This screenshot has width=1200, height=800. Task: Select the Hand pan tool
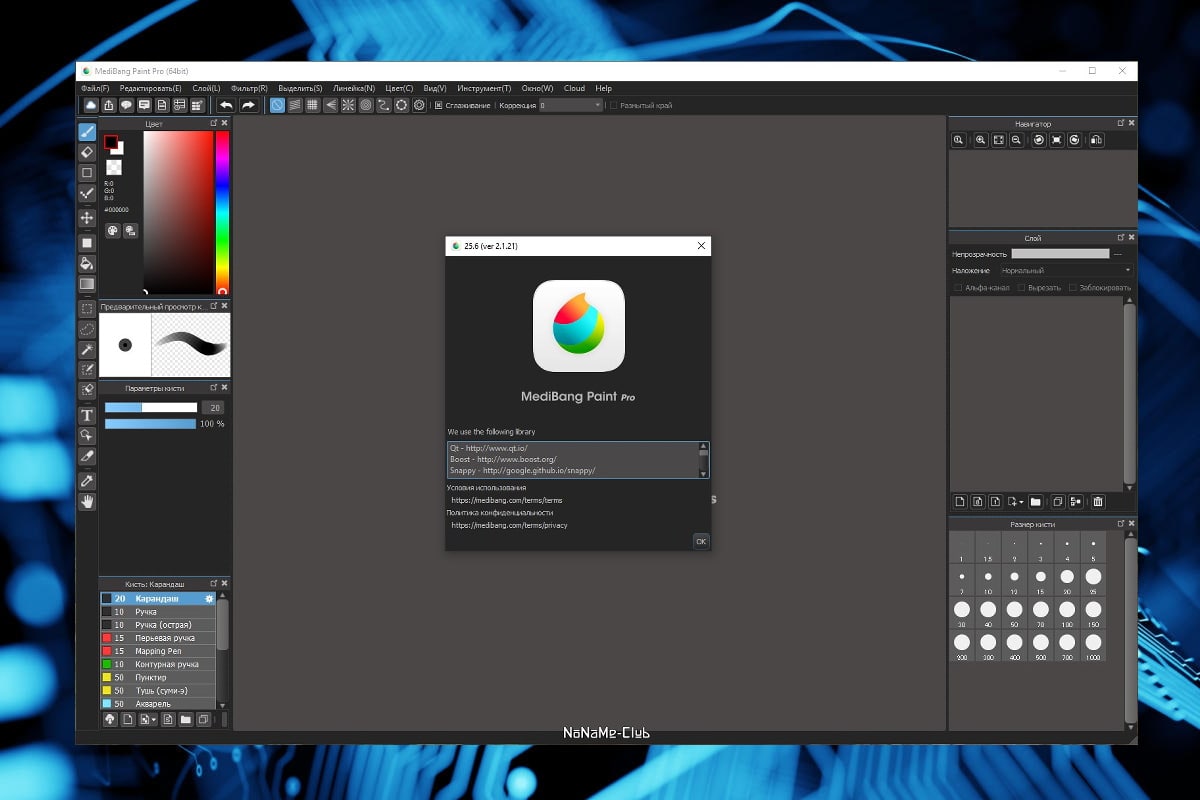[x=87, y=501]
